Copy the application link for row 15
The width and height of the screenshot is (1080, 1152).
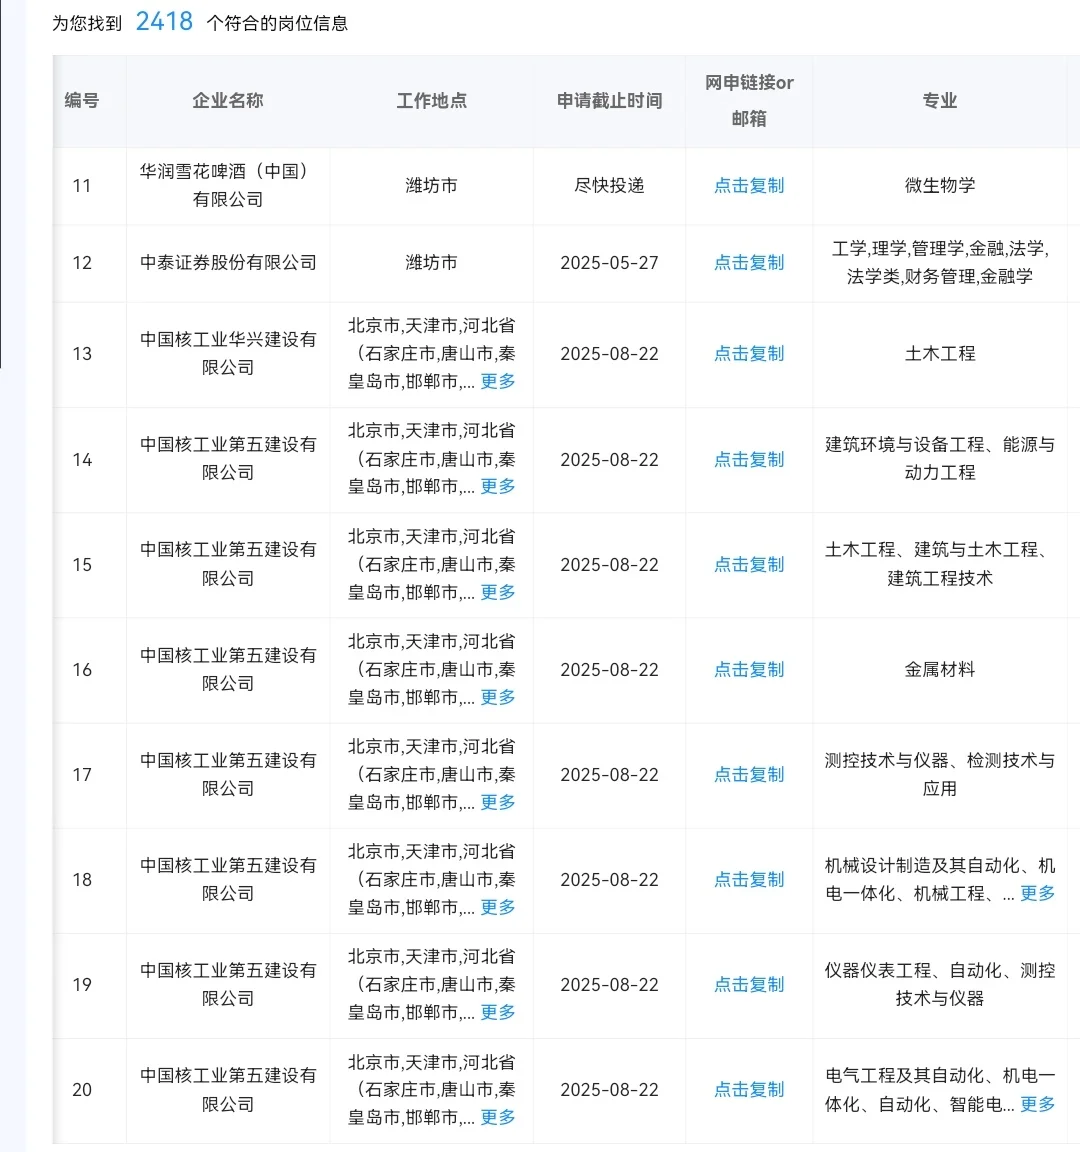pyautogui.click(x=748, y=564)
